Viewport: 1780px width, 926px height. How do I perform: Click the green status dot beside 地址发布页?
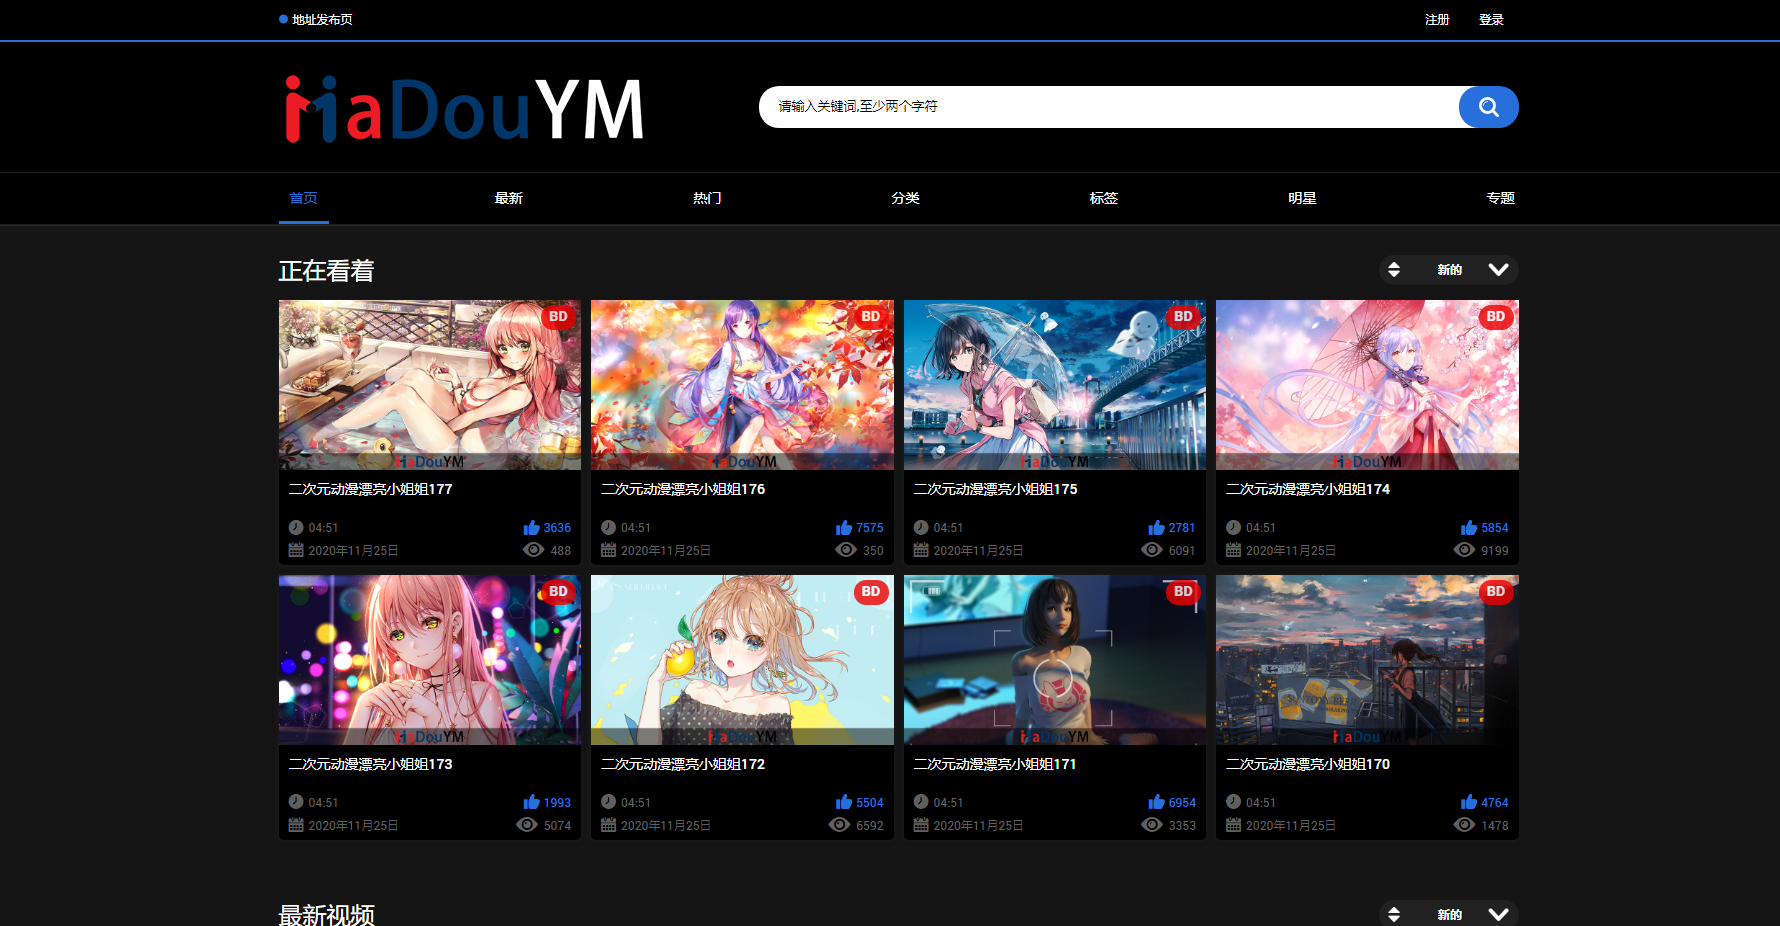click(282, 18)
